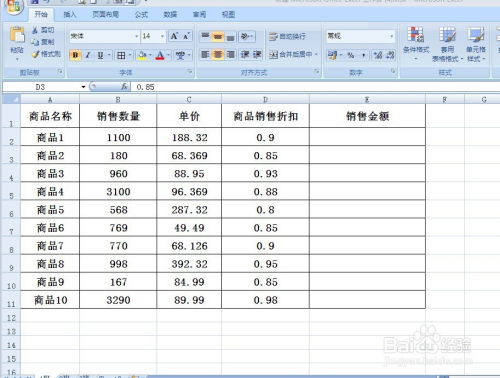Image resolution: width=500 pixels, height=378 pixels.
Task: Open the font name (宋体) dropdown
Action: (x=137, y=36)
